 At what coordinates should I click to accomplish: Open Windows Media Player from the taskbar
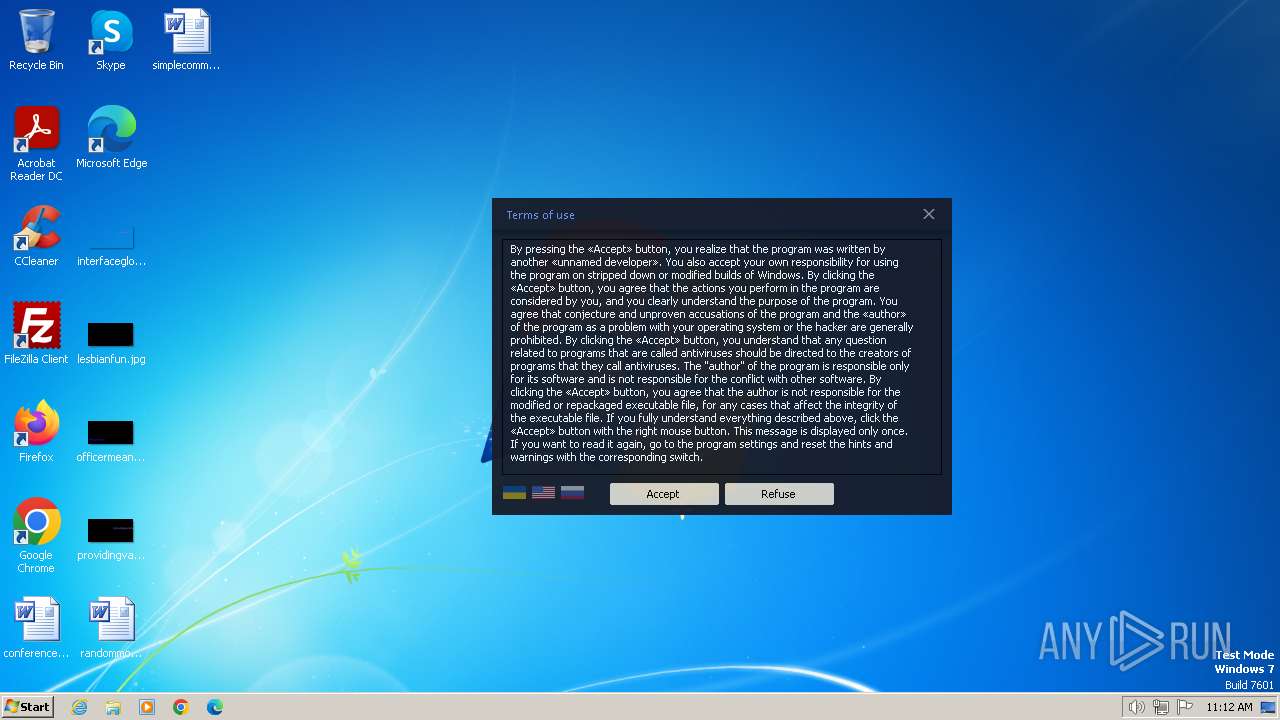point(147,707)
